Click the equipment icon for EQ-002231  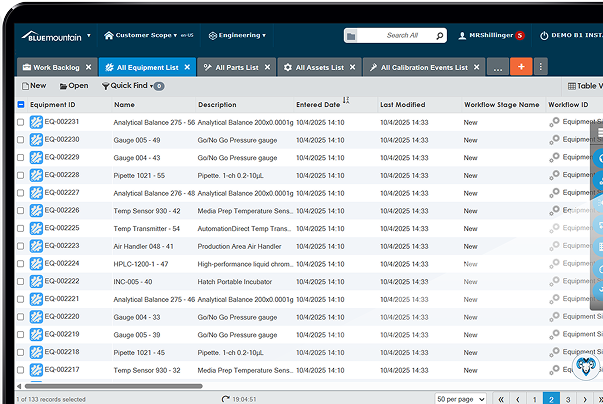37,122
